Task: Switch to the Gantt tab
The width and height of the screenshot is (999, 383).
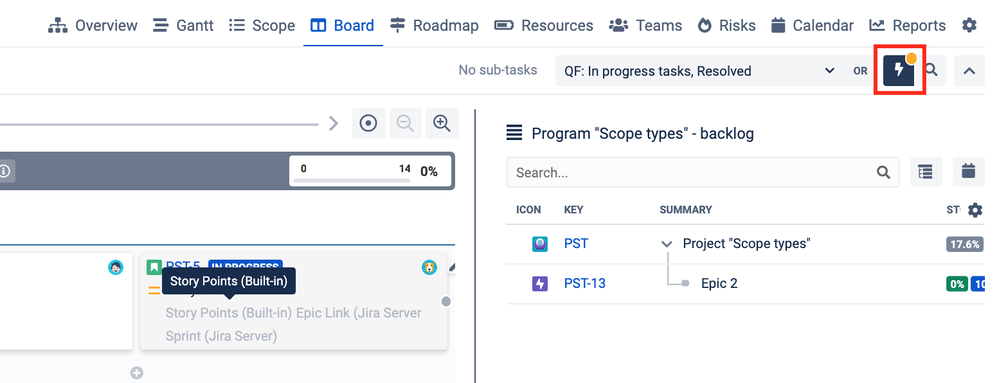Action: (x=183, y=25)
